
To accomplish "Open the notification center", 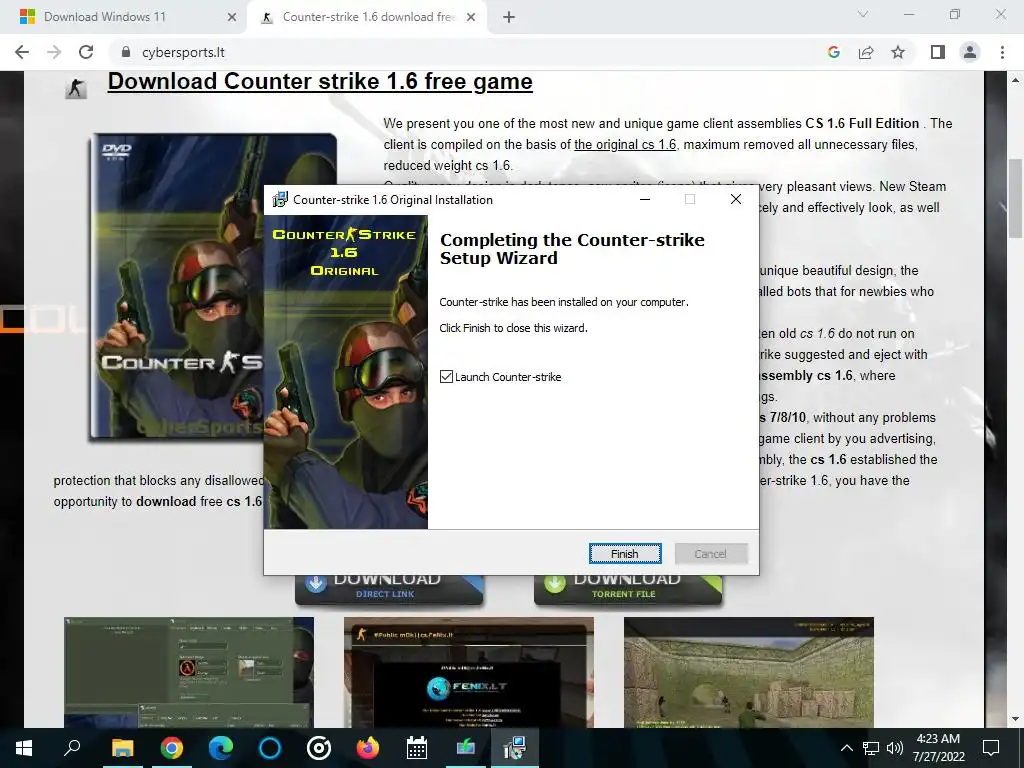I will tap(991, 748).
